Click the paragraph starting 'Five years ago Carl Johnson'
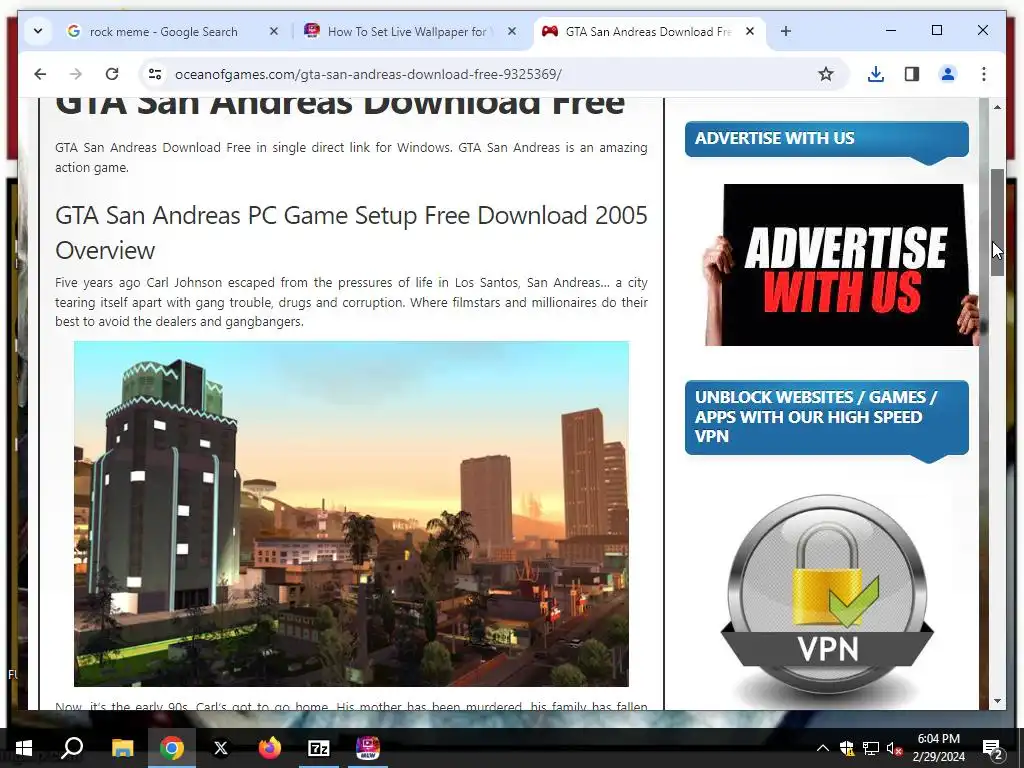The width and height of the screenshot is (1024, 768). coord(351,302)
